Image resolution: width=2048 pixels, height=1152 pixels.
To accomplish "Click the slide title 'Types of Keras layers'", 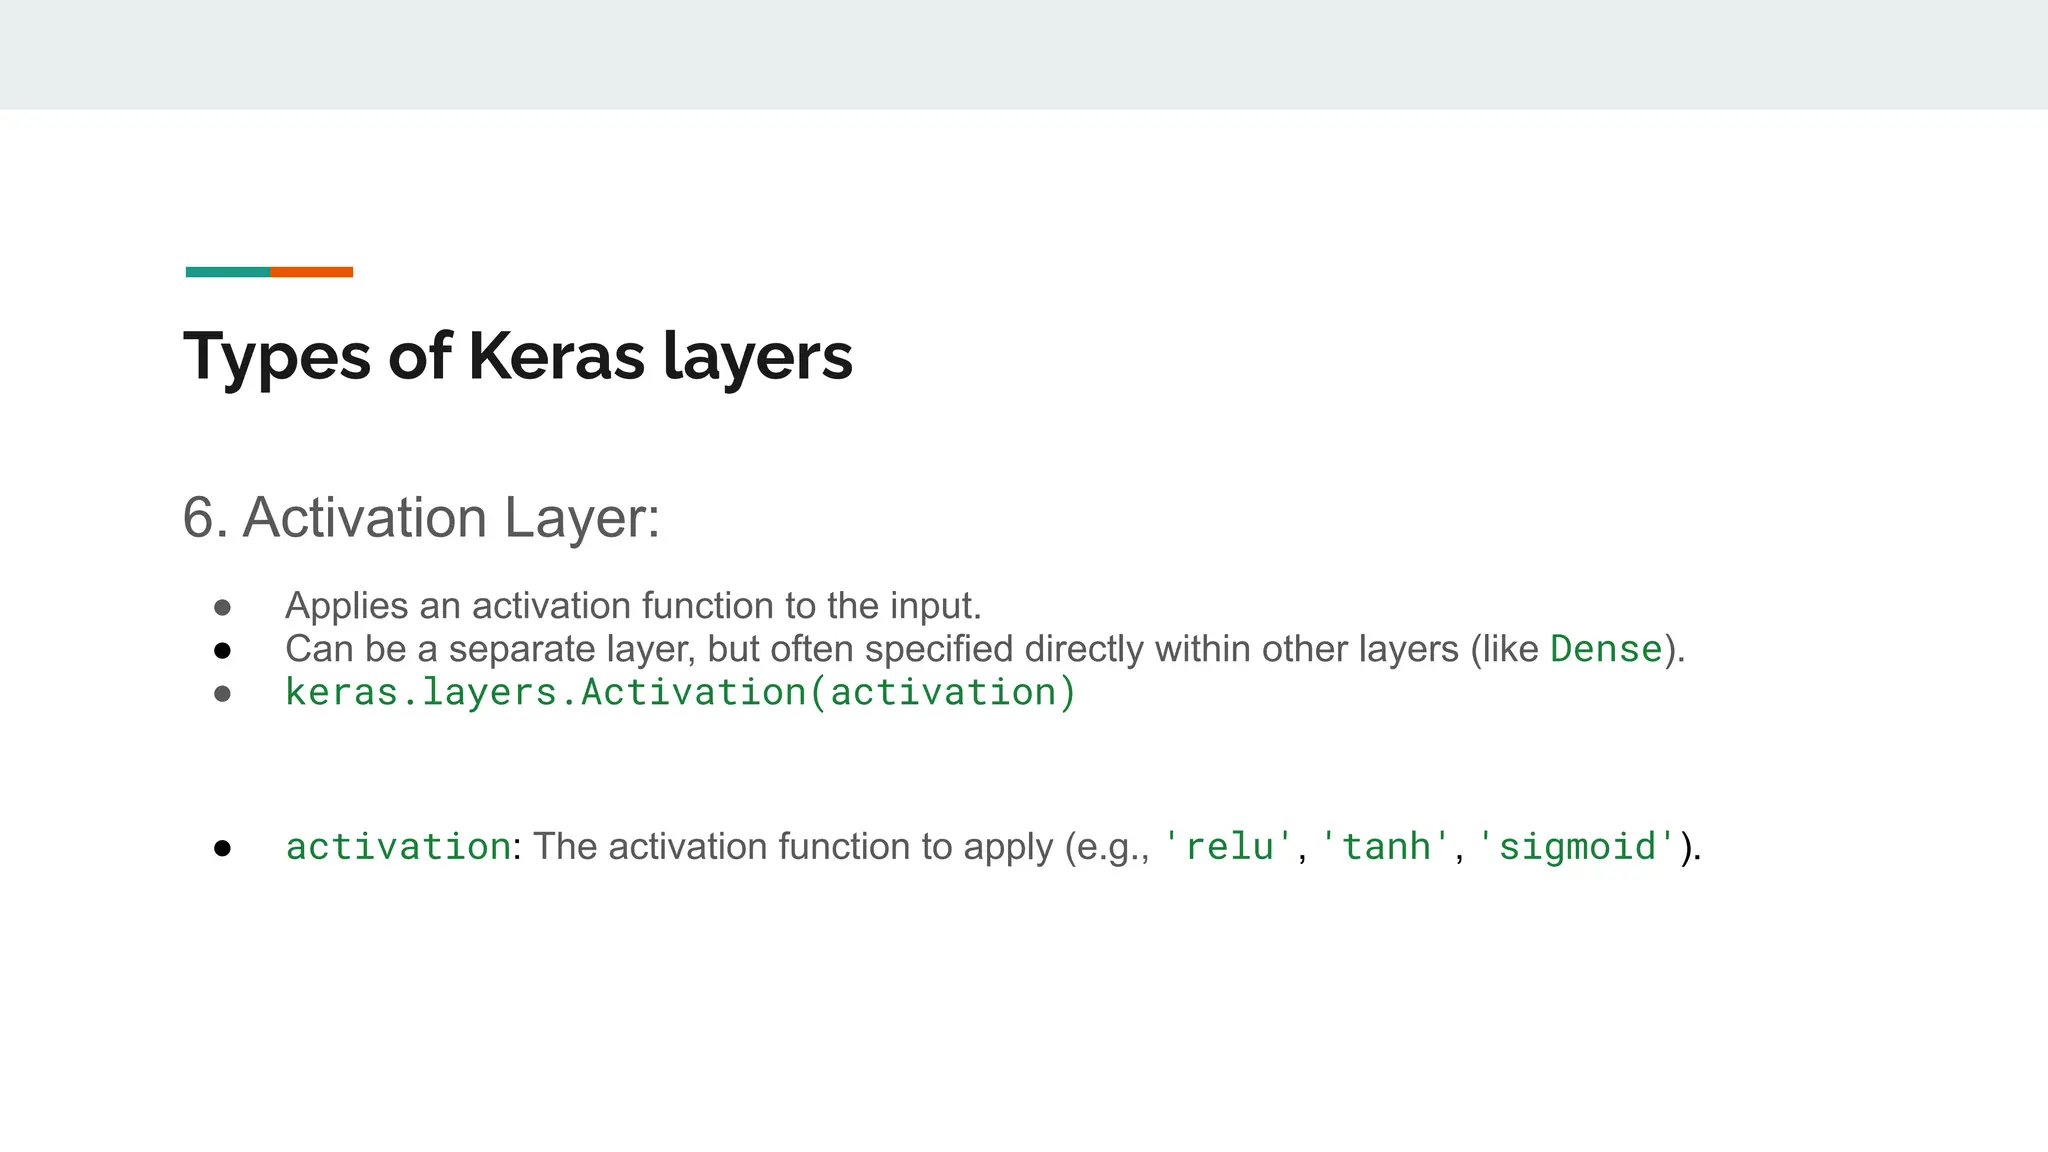I will pyautogui.click(x=518, y=357).
